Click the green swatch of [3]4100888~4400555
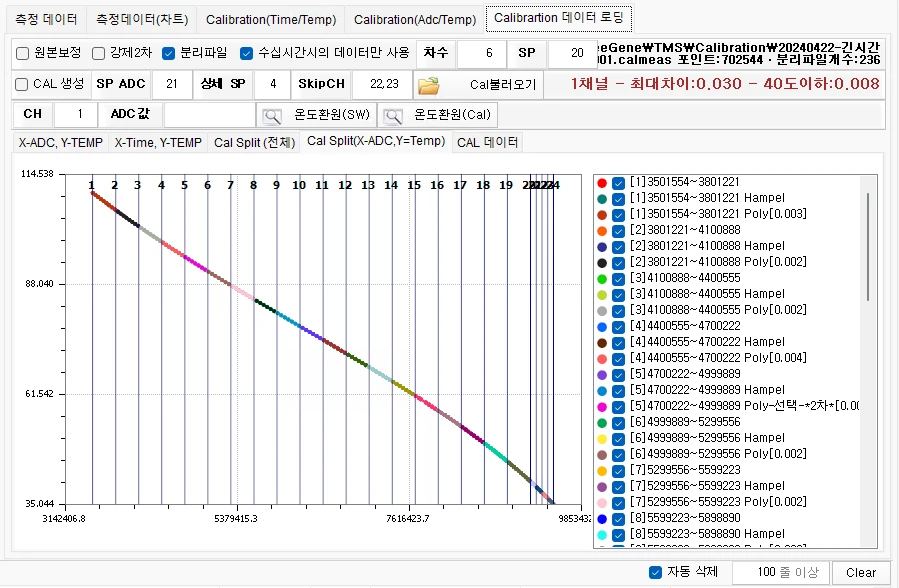899x588 pixels. [602, 279]
